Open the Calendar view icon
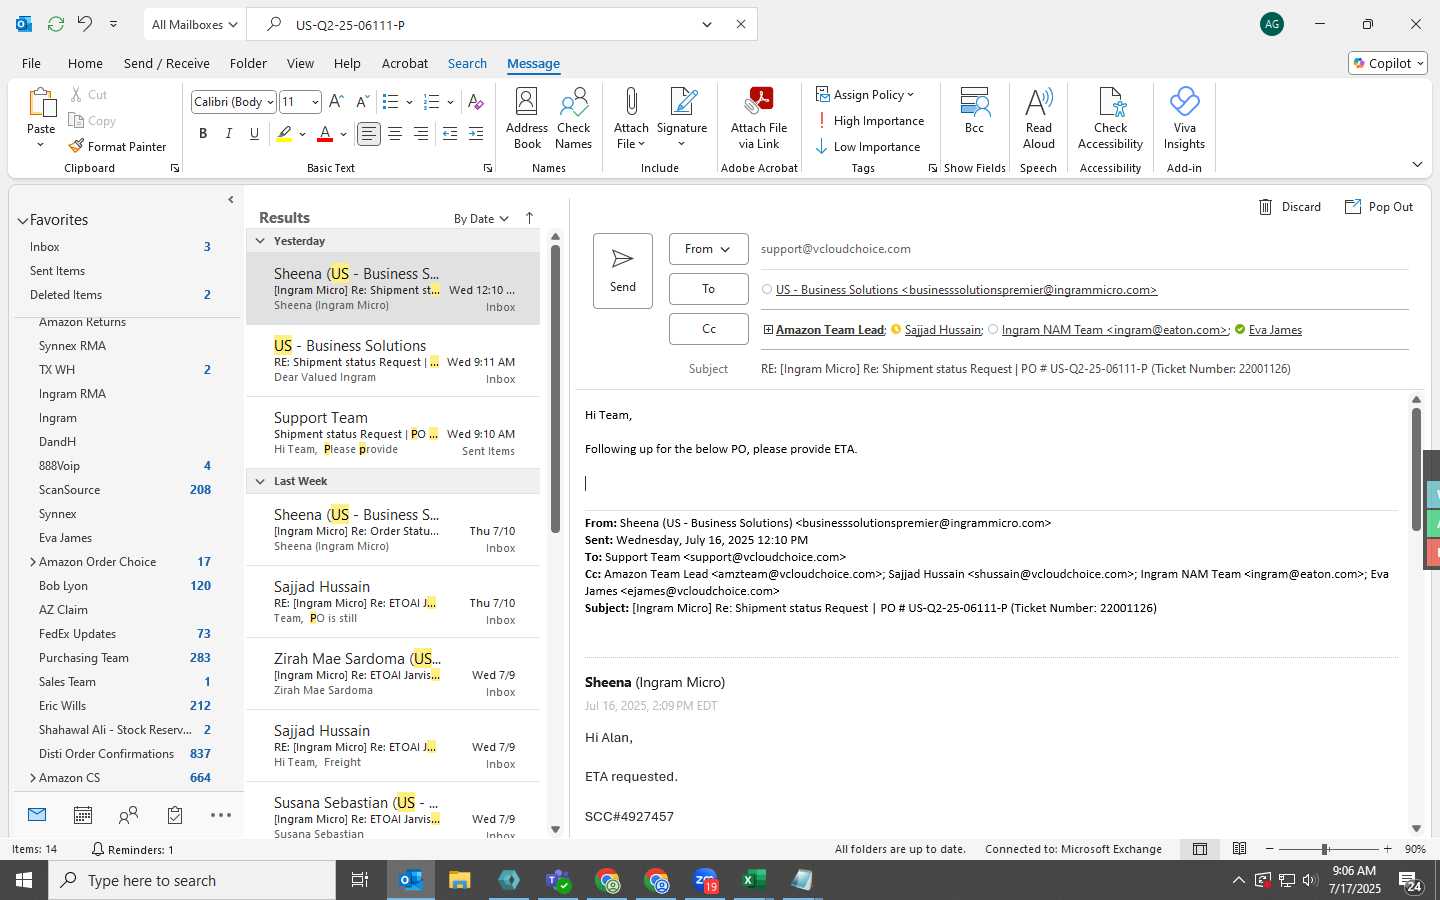This screenshot has height=900, width=1440. (x=83, y=815)
